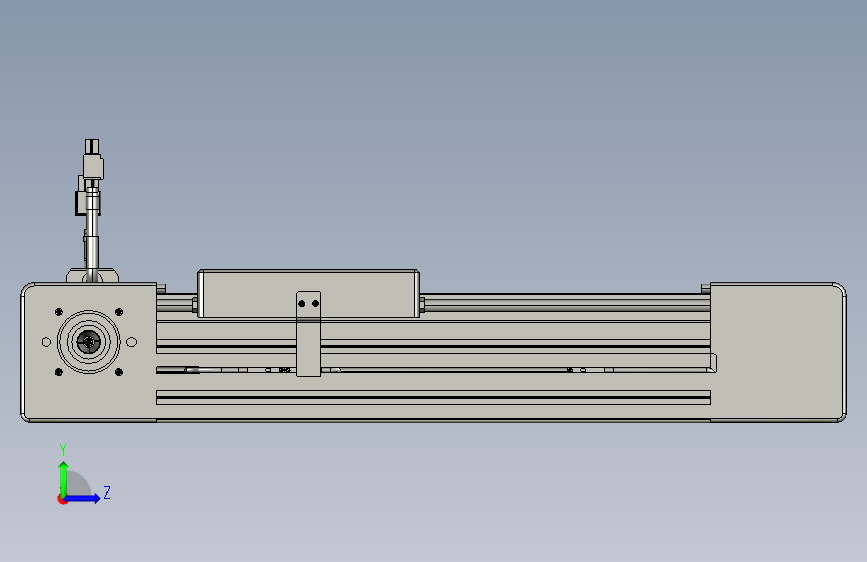This screenshot has width=867, height=562.
Task: Click the green Y axis arrow of the triad
Action: (64, 478)
